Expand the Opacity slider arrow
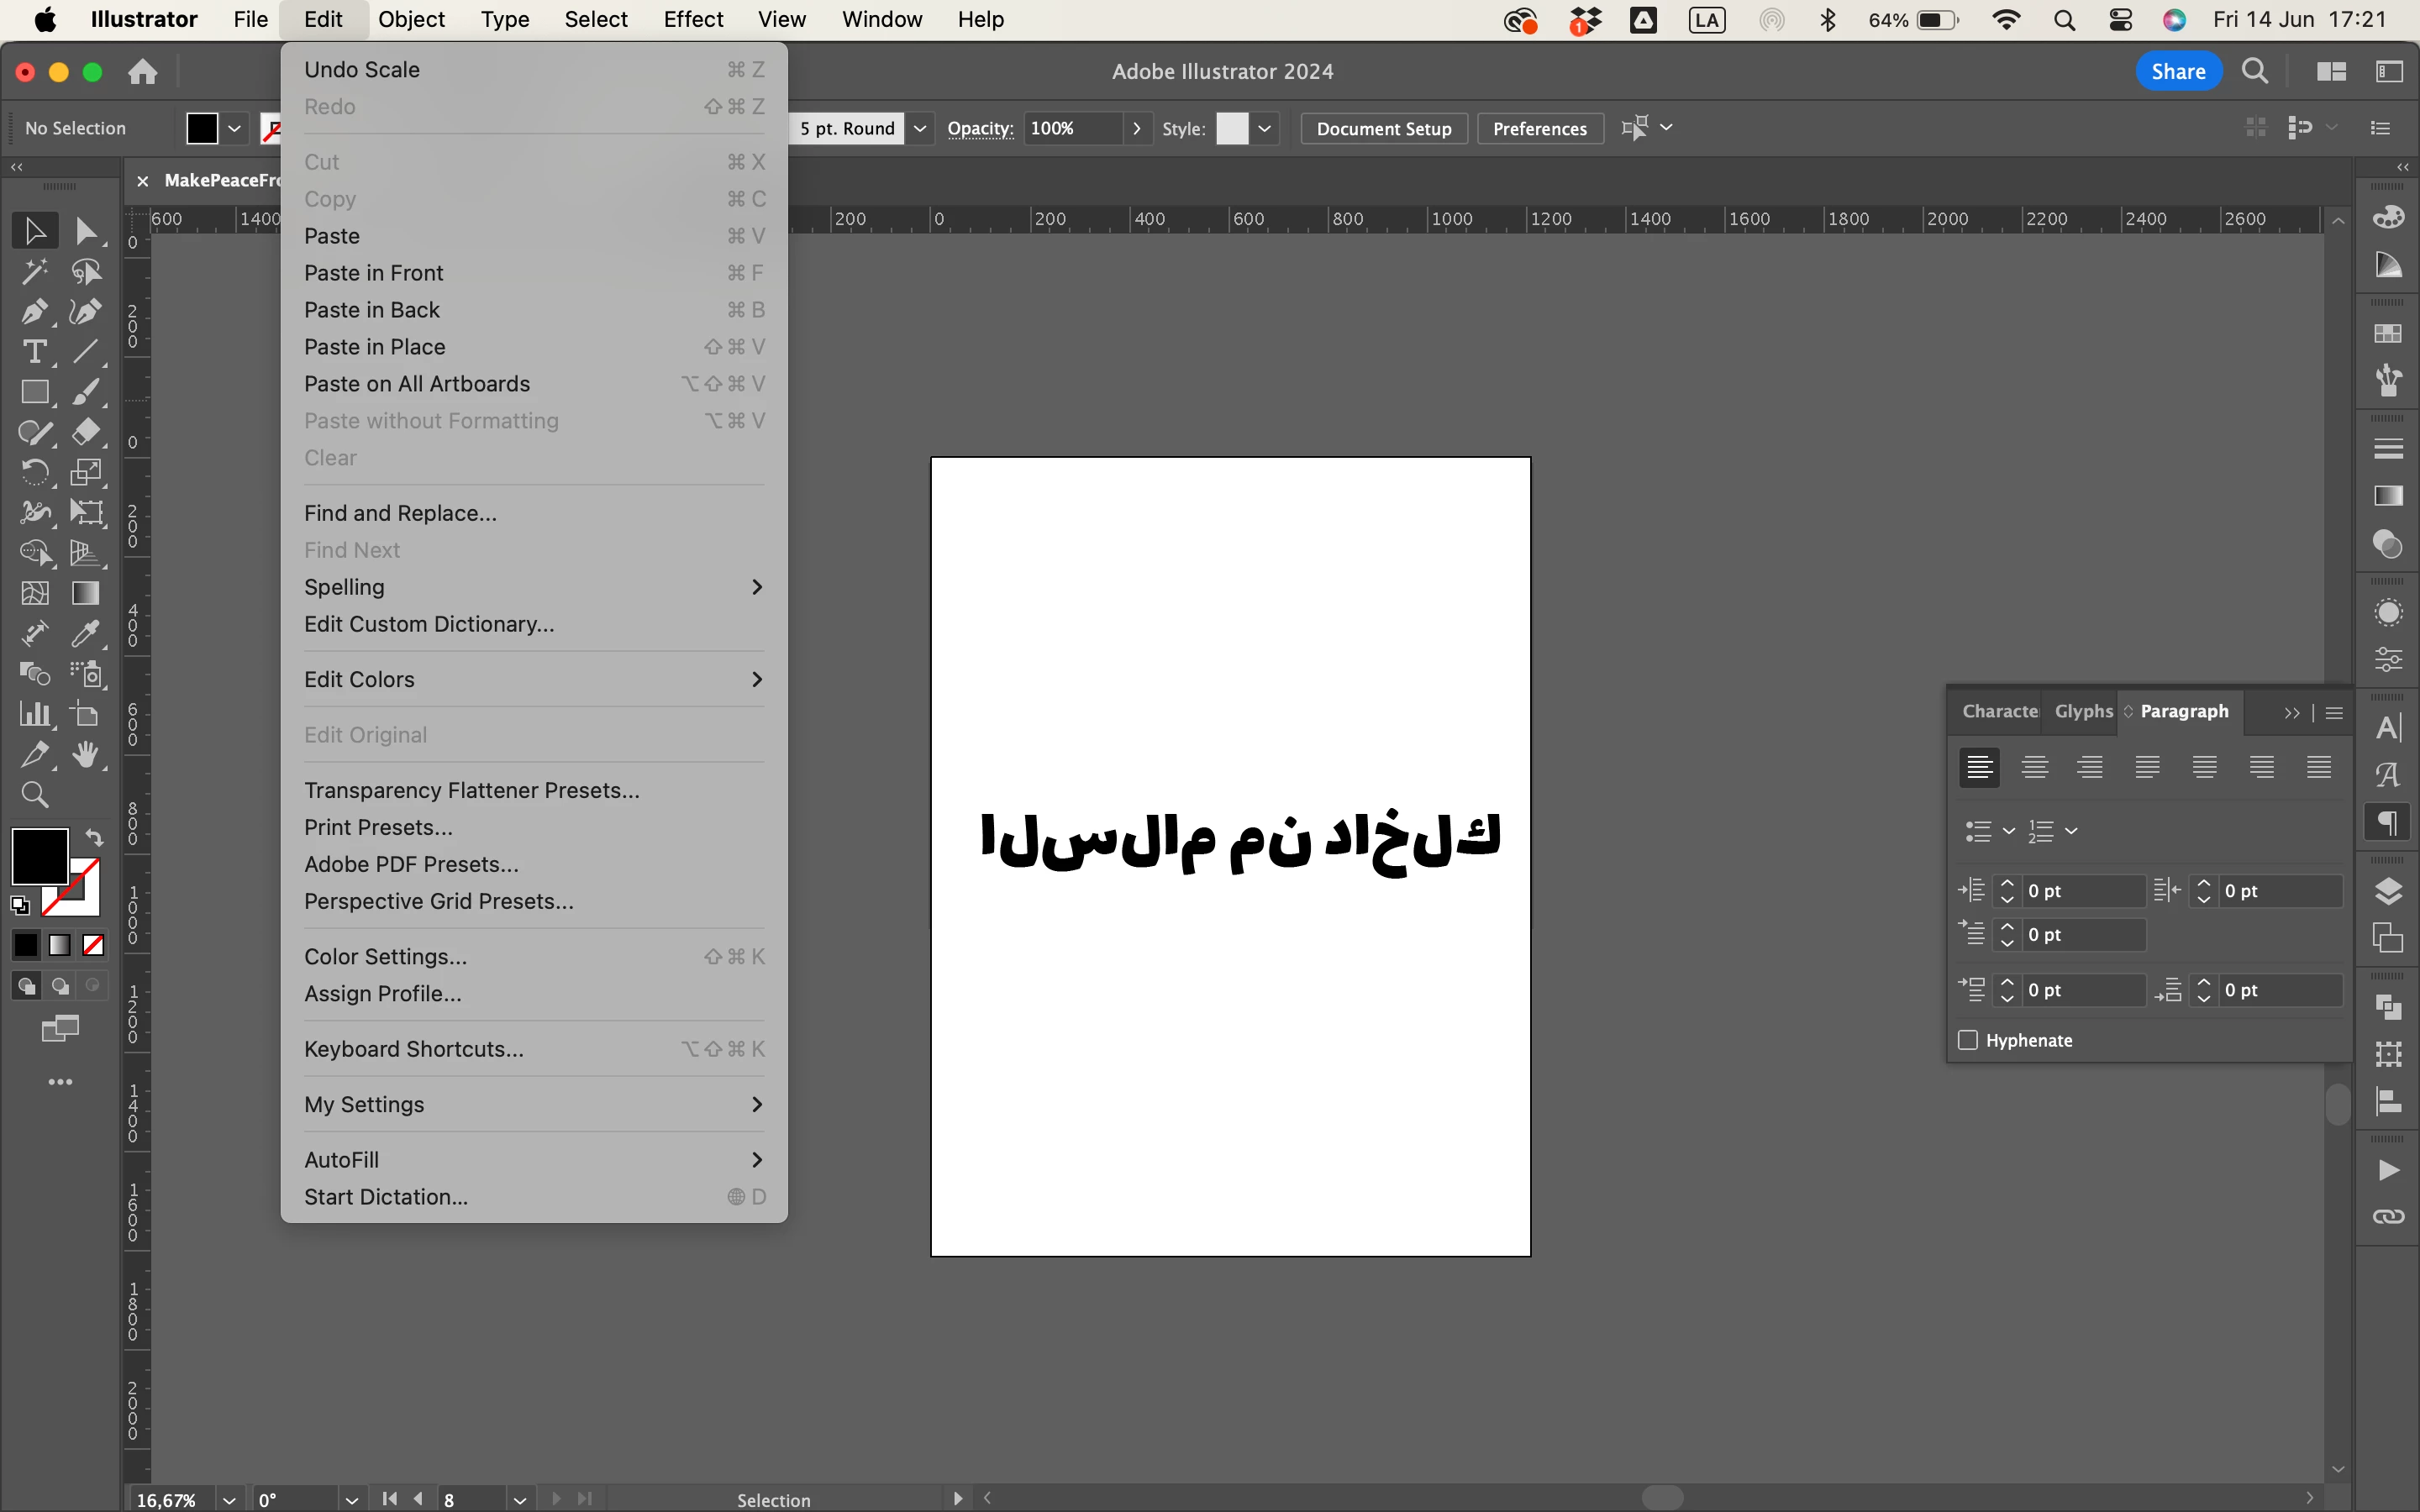The height and width of the screenshot is (1512, 2420). point(1137,128)
